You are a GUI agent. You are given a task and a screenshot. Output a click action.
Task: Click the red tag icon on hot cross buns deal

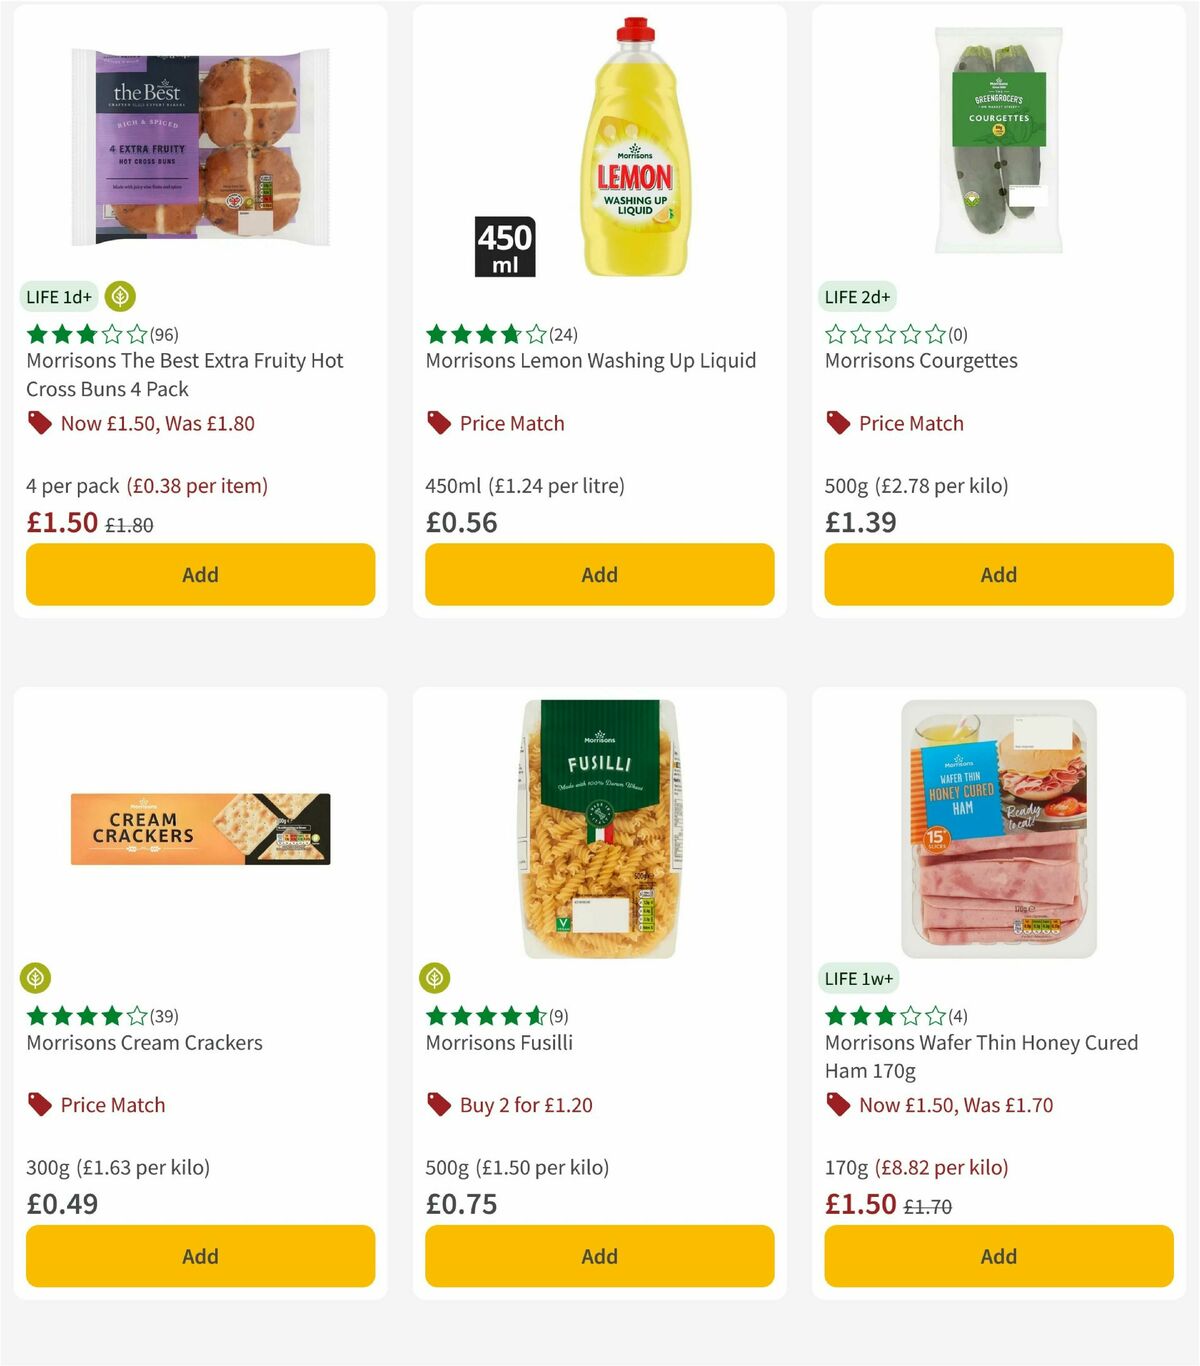coord(39,423)
